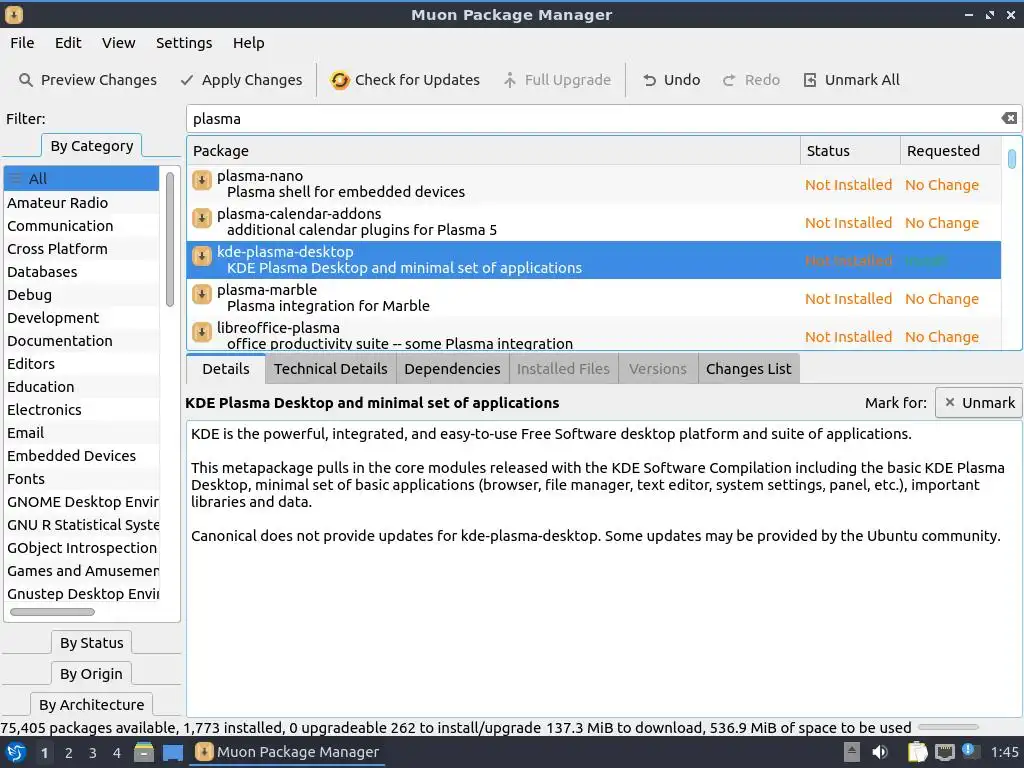Expand the By Architecture filter section
The width and height of the screenshot is (1024, 768).
click(x=91, y=705)
